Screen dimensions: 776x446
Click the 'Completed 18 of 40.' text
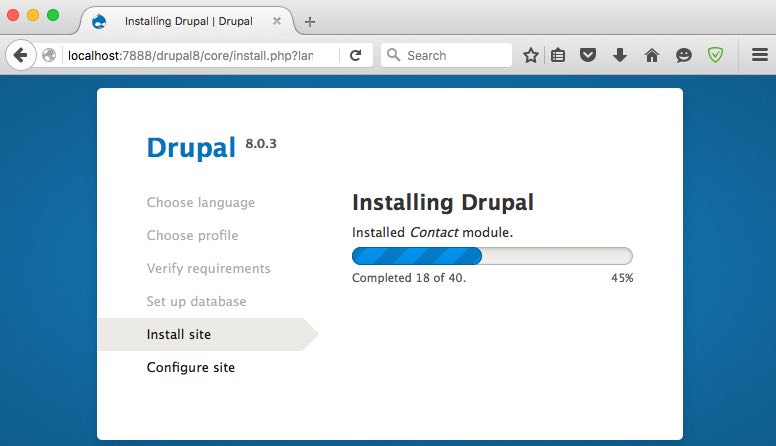coord(409,278)
